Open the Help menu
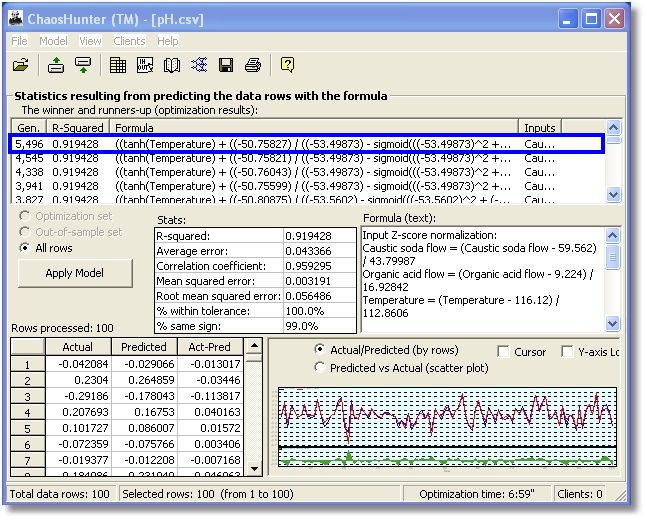 (168, 41)
